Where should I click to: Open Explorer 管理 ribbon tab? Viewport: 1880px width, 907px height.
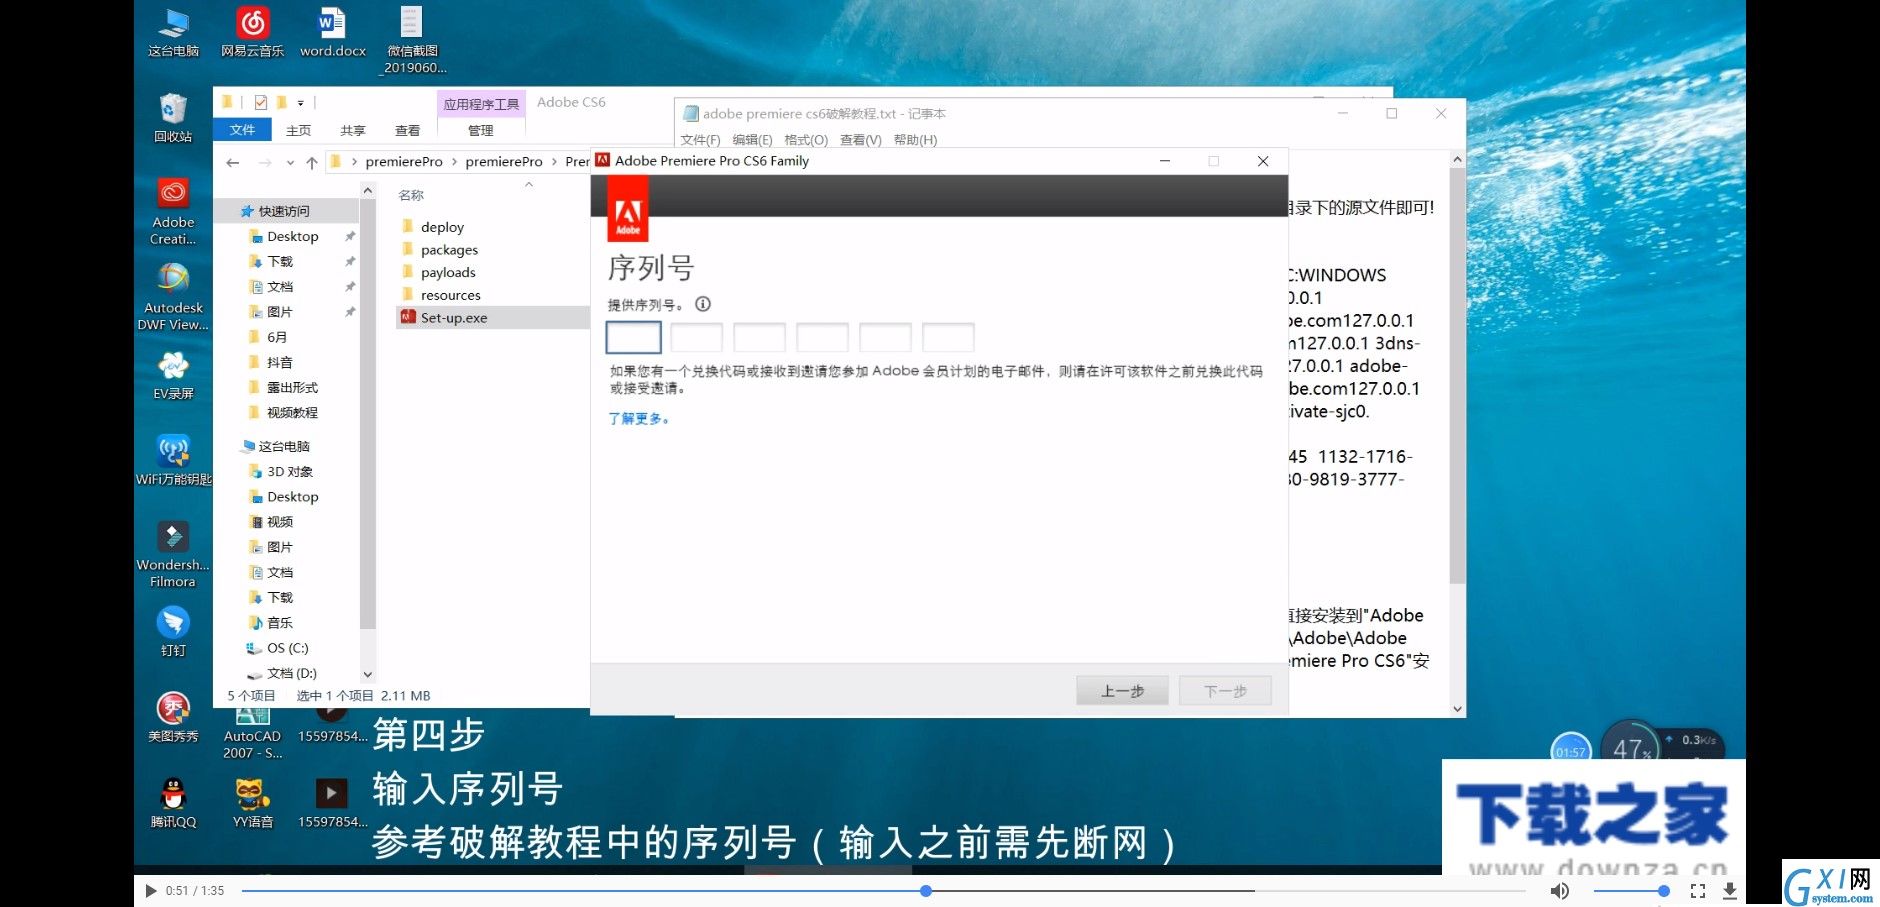coord(481,130)
